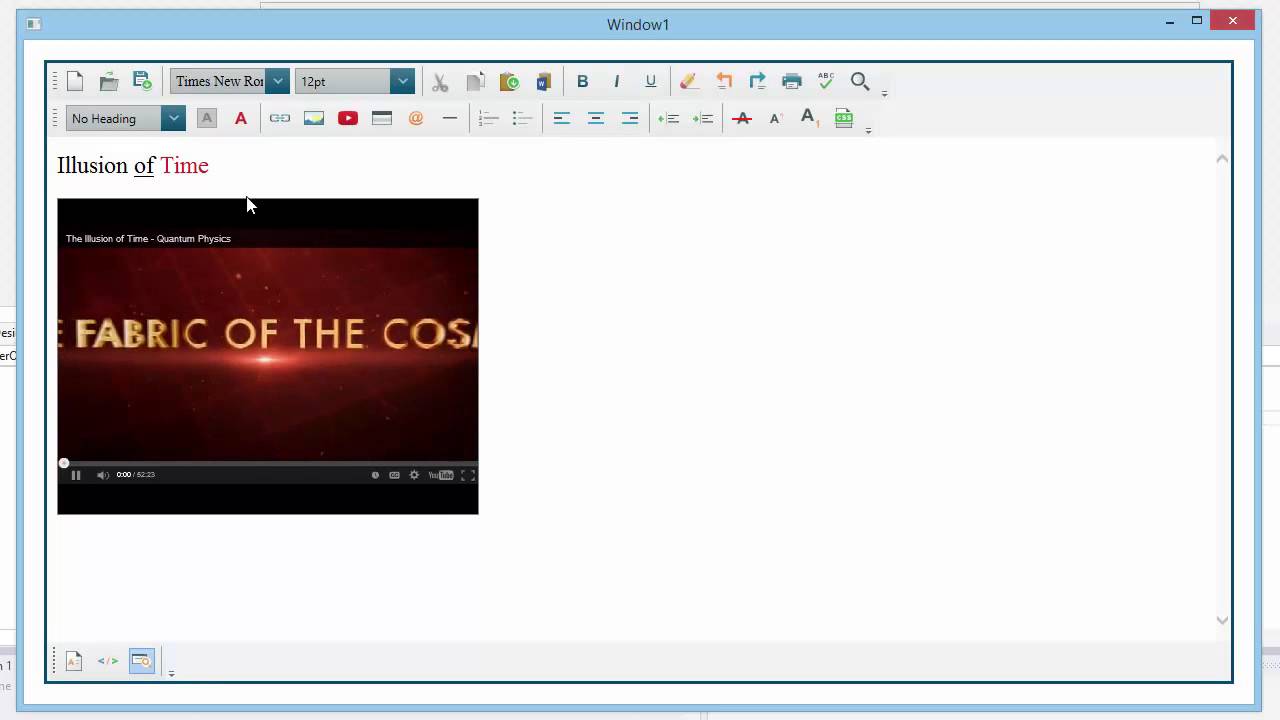Toggle strikethrough formatting
Image resolution: width=1280 pixels, height=720 pixels.
pyautogui.click(x=742, y=118)
